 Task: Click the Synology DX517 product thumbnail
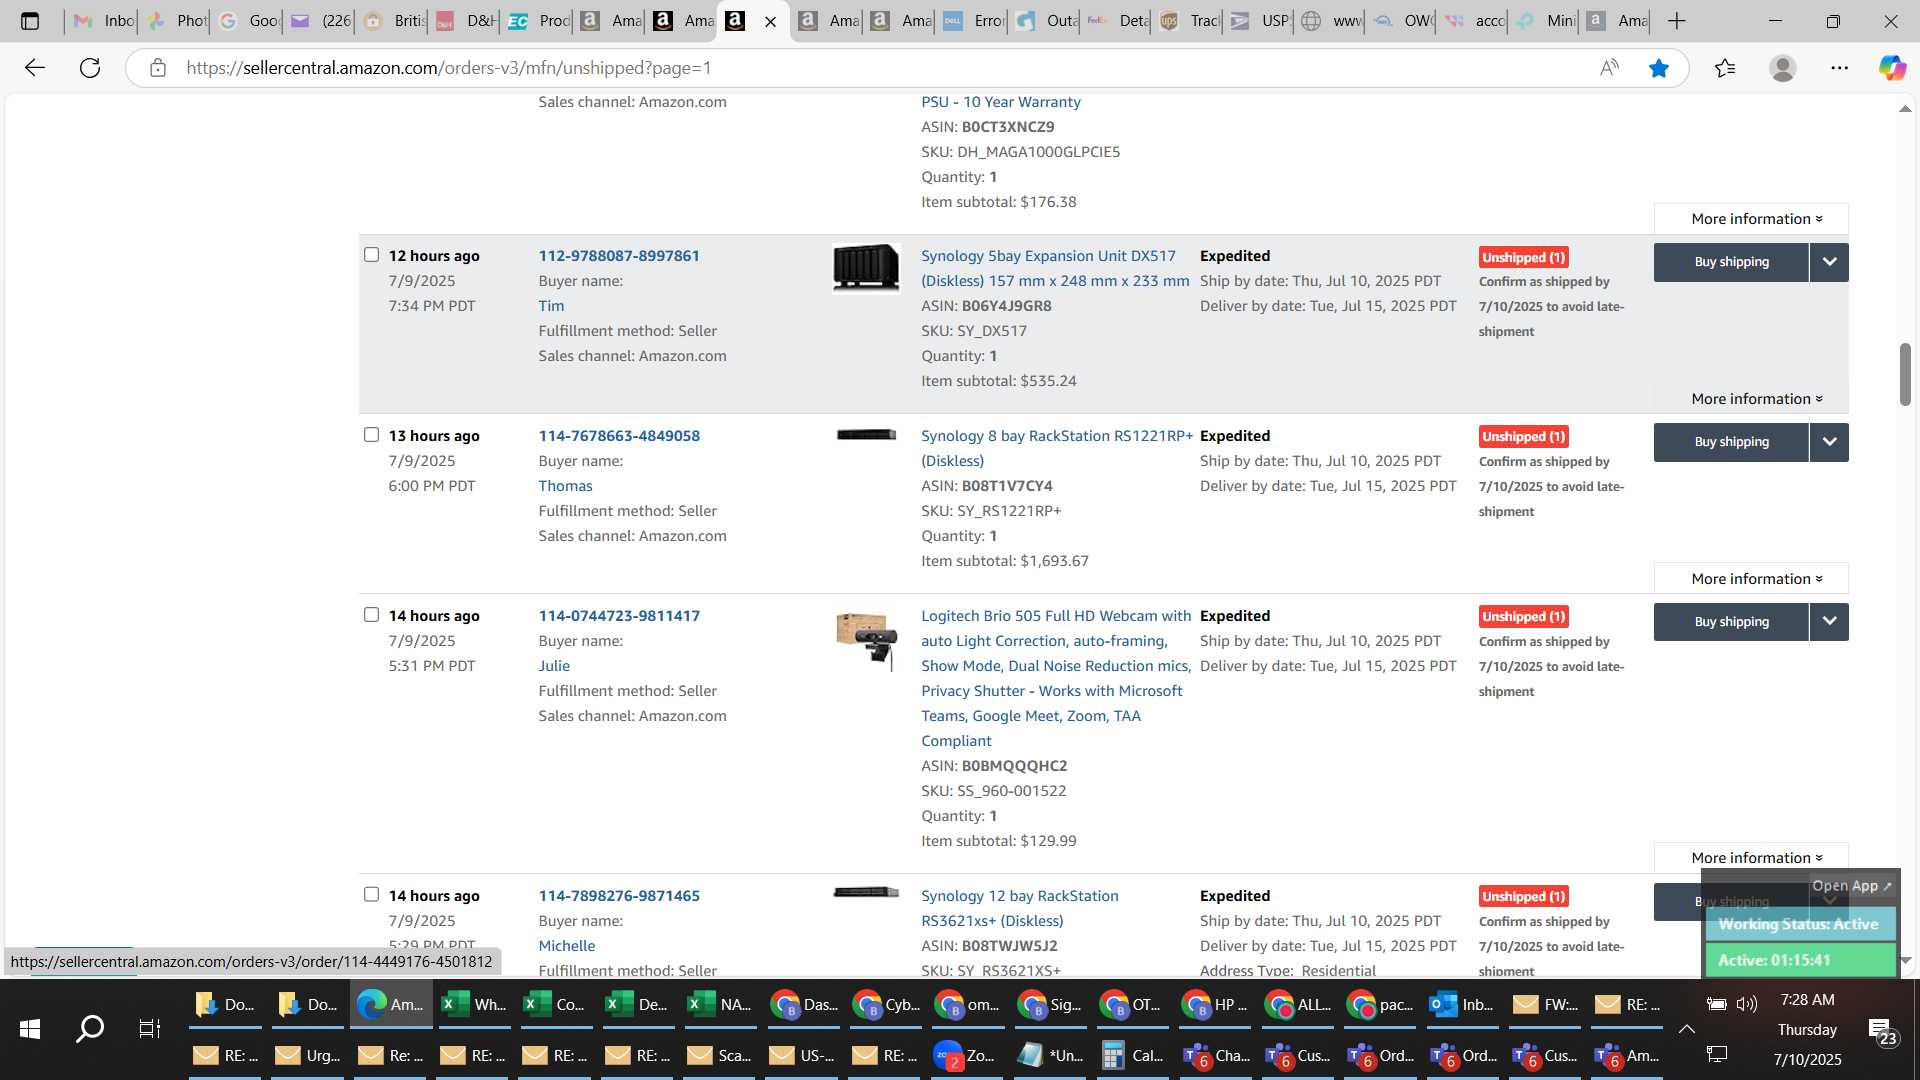[x=866, y=268]
